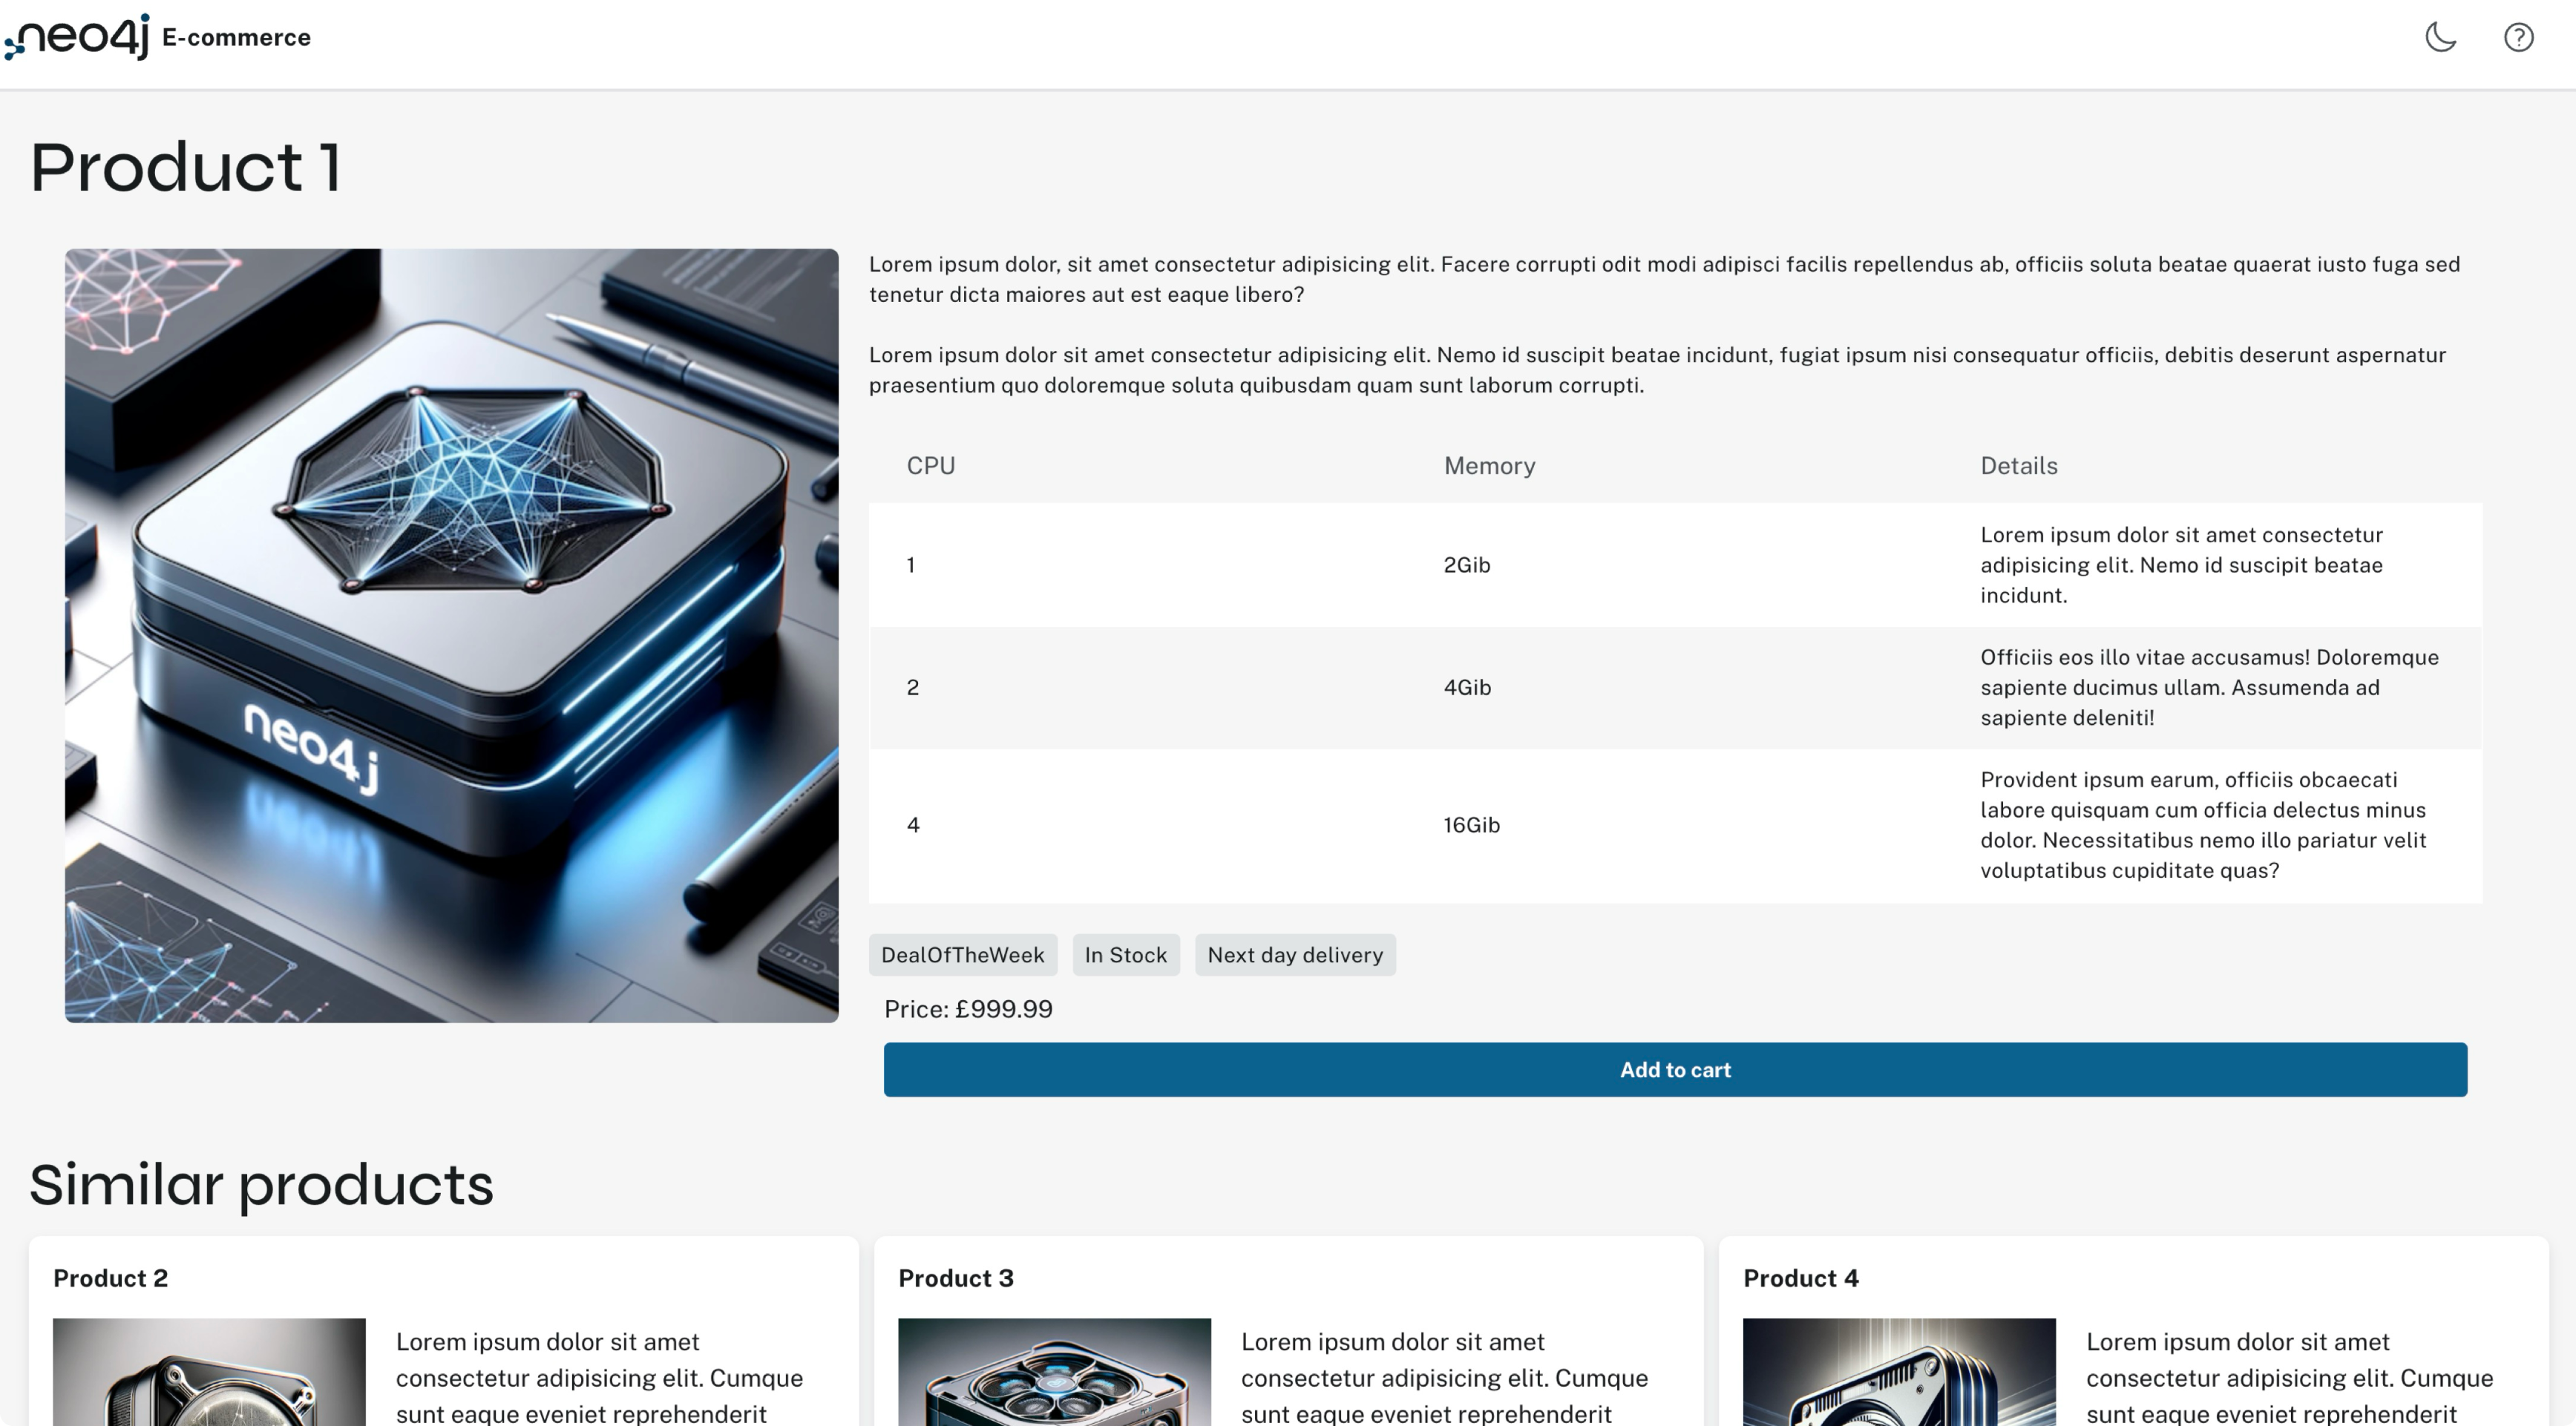Open the Product 4 card title
The image size is (2576, 1426).
click(x=1800, y=1279)
